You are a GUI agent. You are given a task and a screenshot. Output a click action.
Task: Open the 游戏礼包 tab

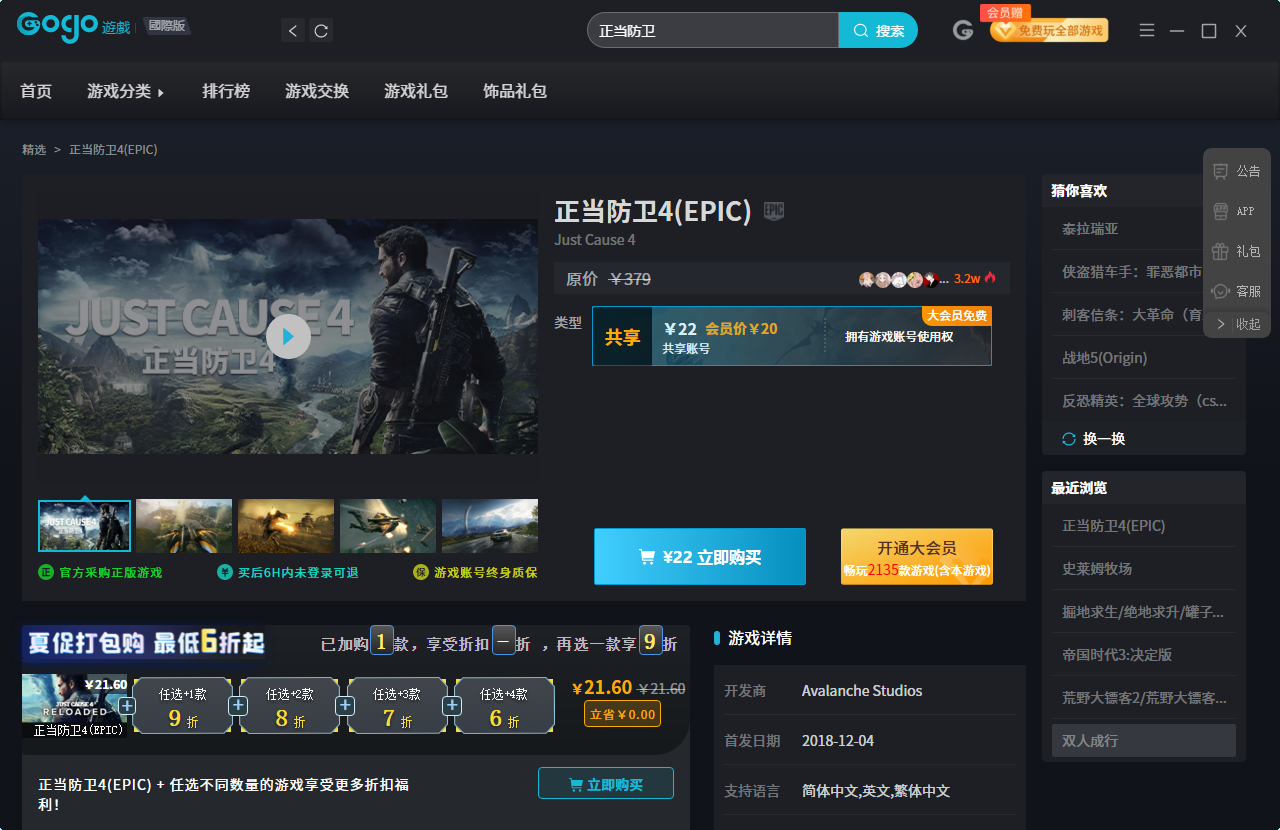pos(416,91)
